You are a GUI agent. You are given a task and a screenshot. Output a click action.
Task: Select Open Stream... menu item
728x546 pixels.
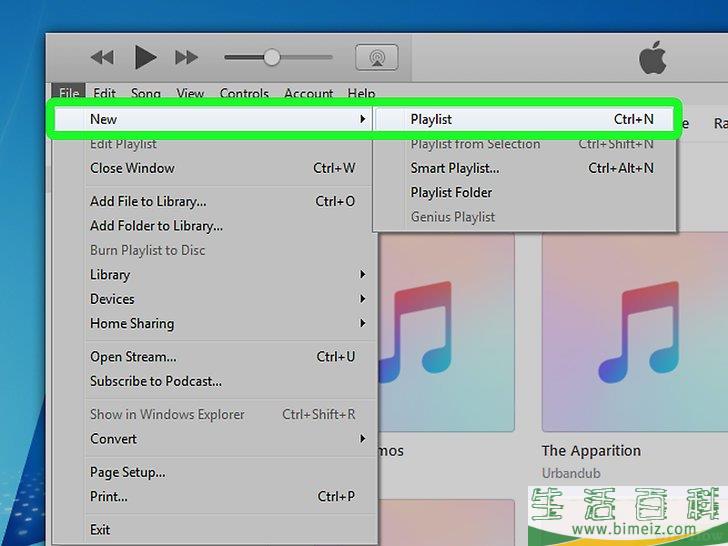coord(213,357)
